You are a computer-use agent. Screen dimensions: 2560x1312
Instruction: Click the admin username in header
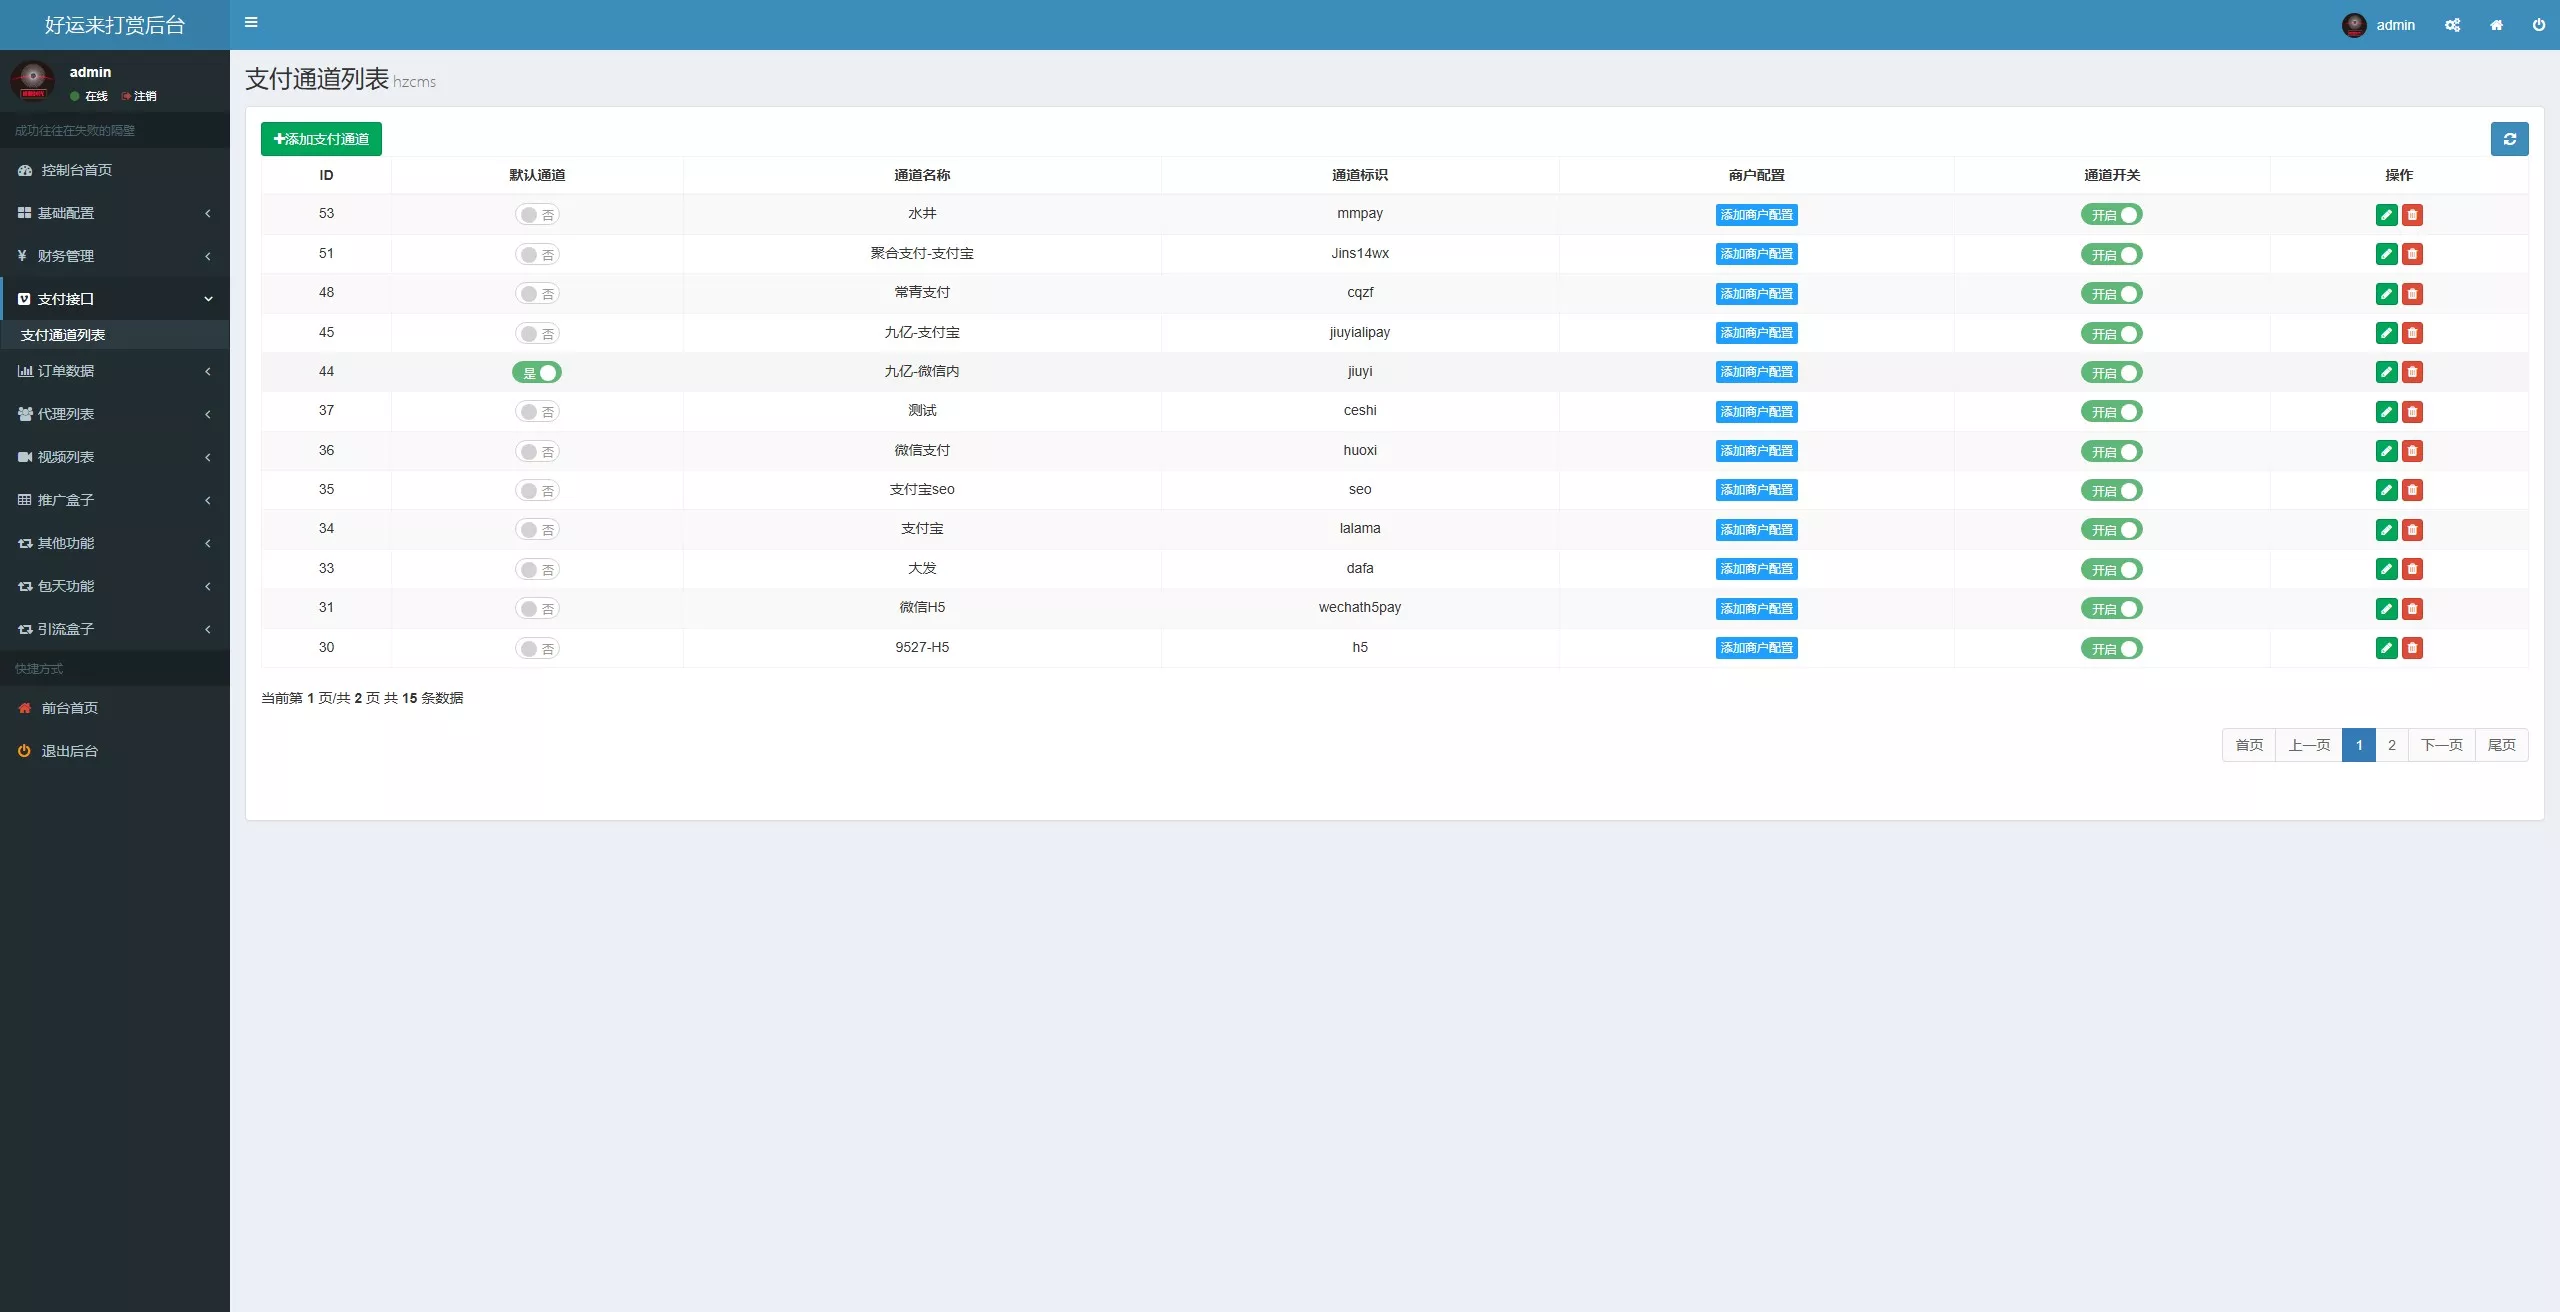pos(2395,25)
